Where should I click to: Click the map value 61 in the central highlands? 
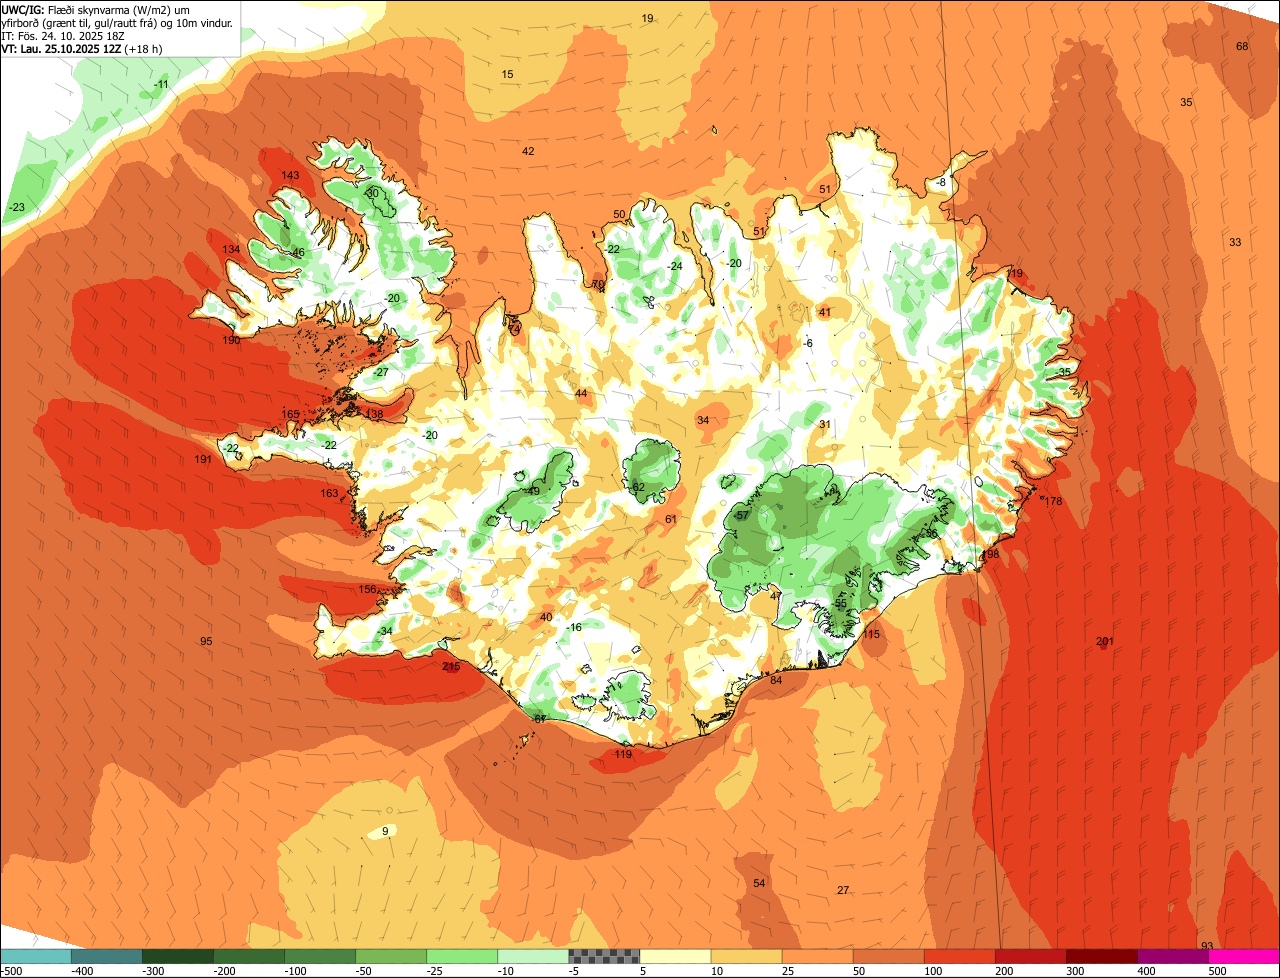pyautogui.click(x=670, y=519)
